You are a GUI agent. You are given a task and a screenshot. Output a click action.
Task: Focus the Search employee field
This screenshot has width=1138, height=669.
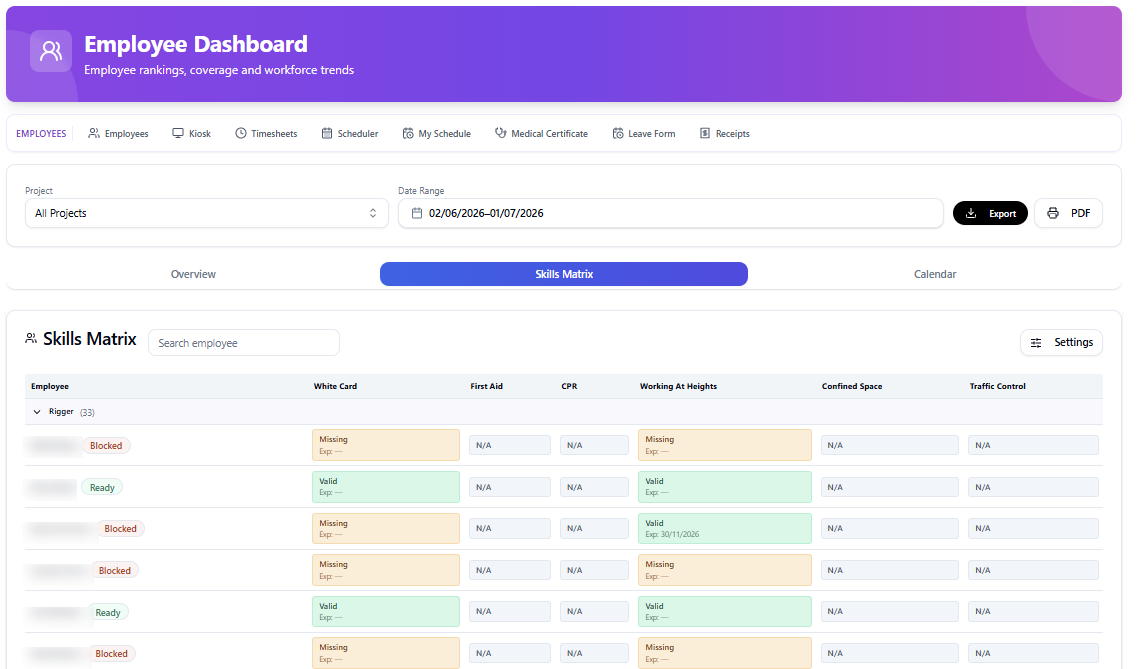244,342
